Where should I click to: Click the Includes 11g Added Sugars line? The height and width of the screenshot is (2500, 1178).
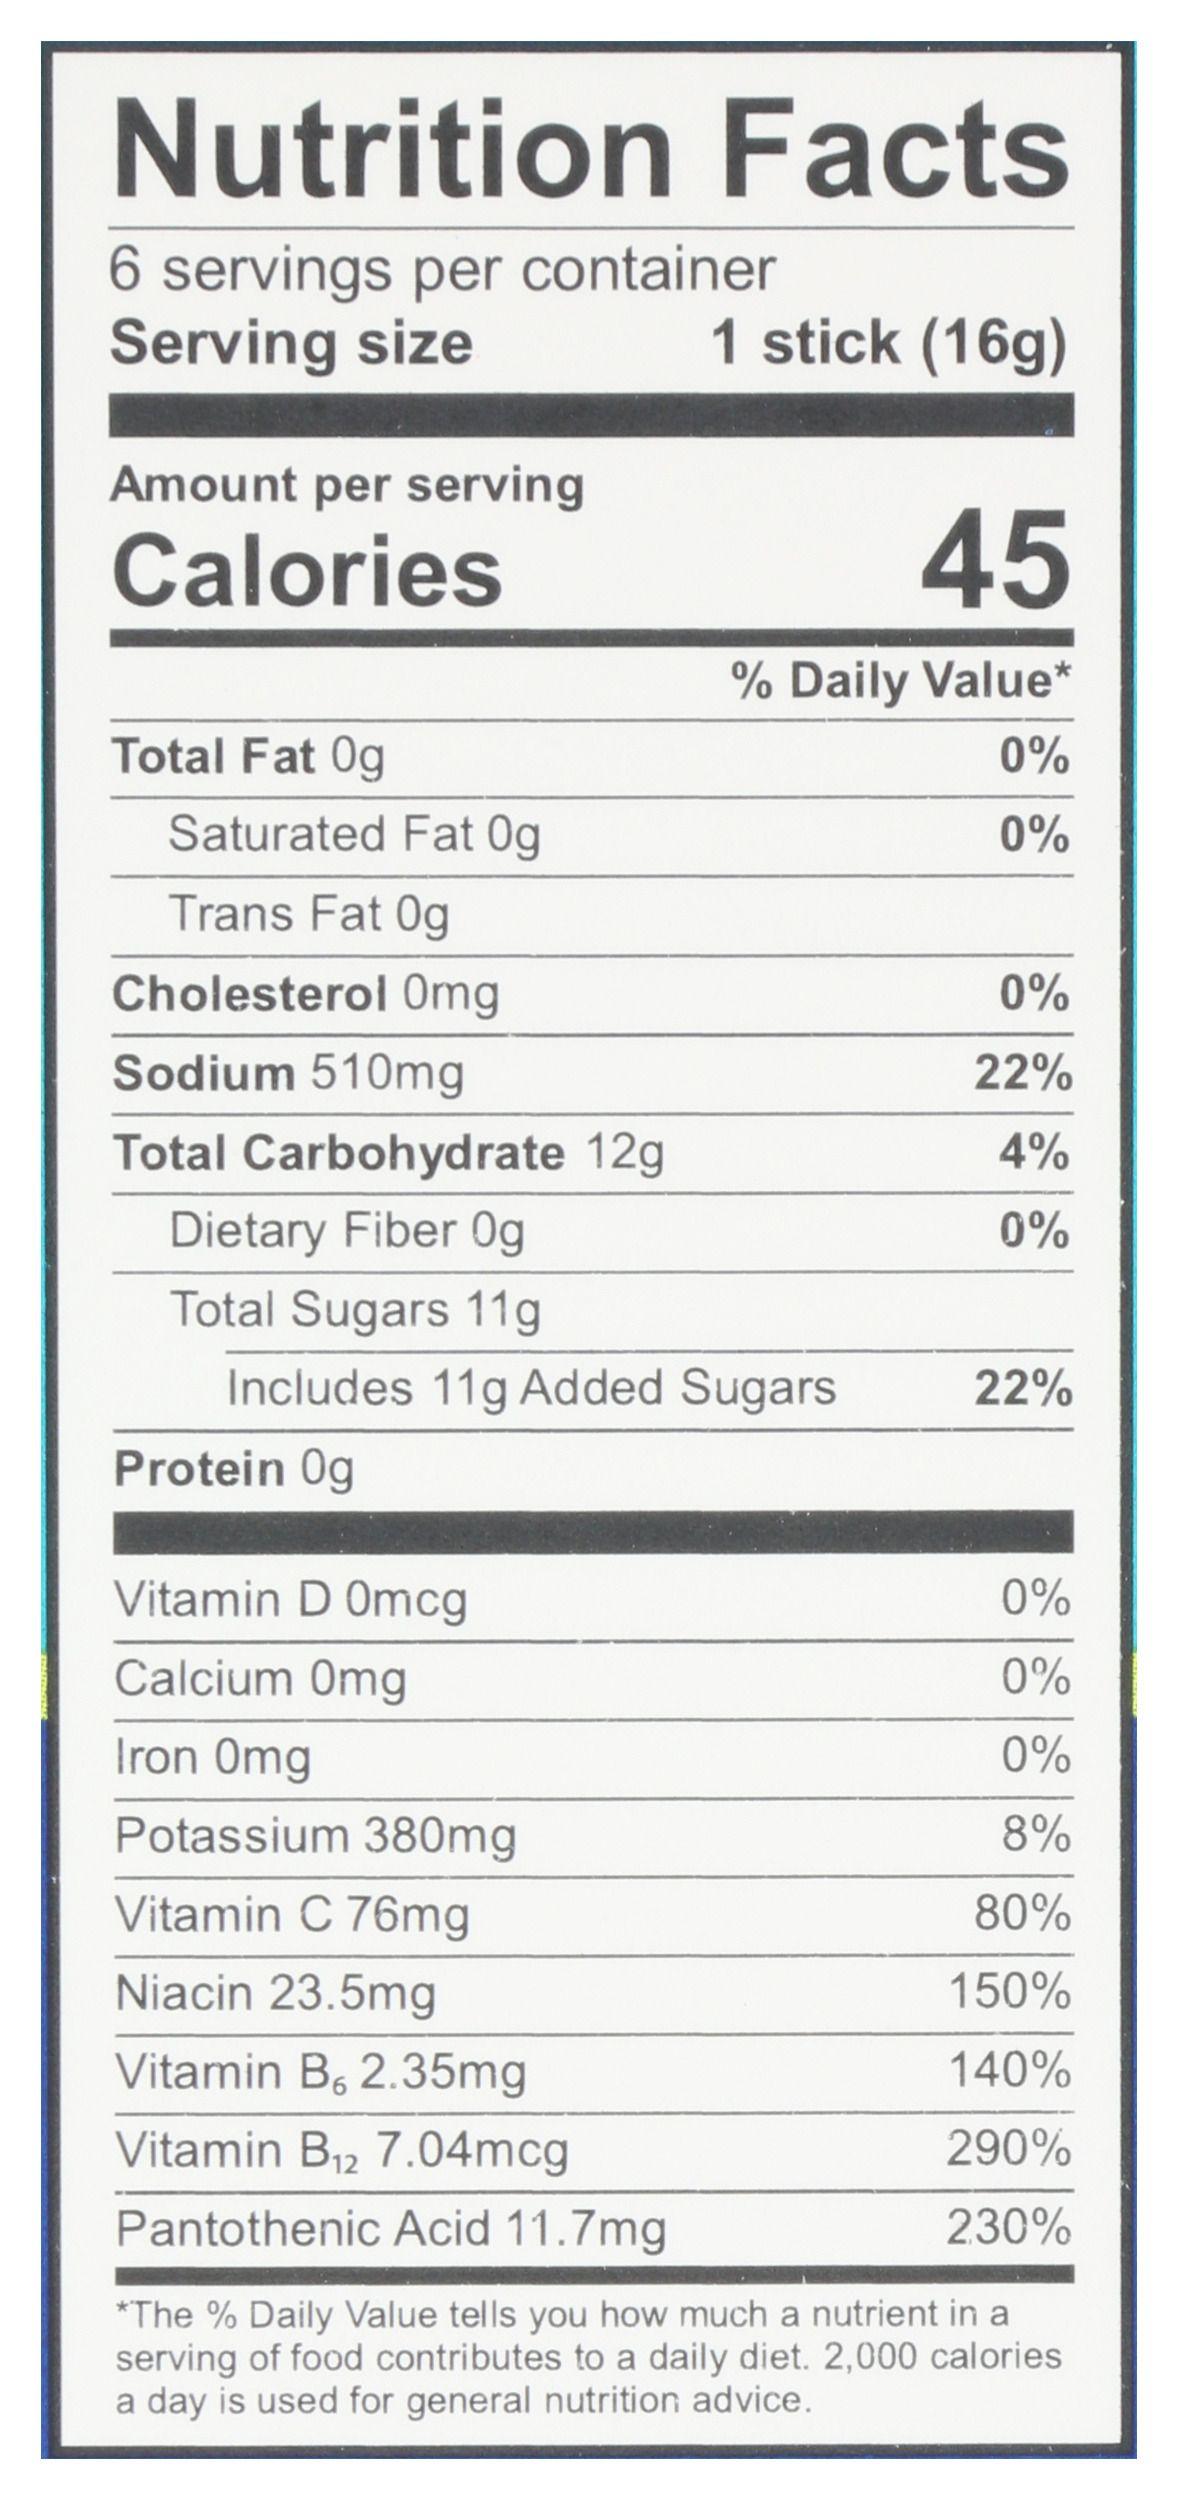pos(531,1388)
